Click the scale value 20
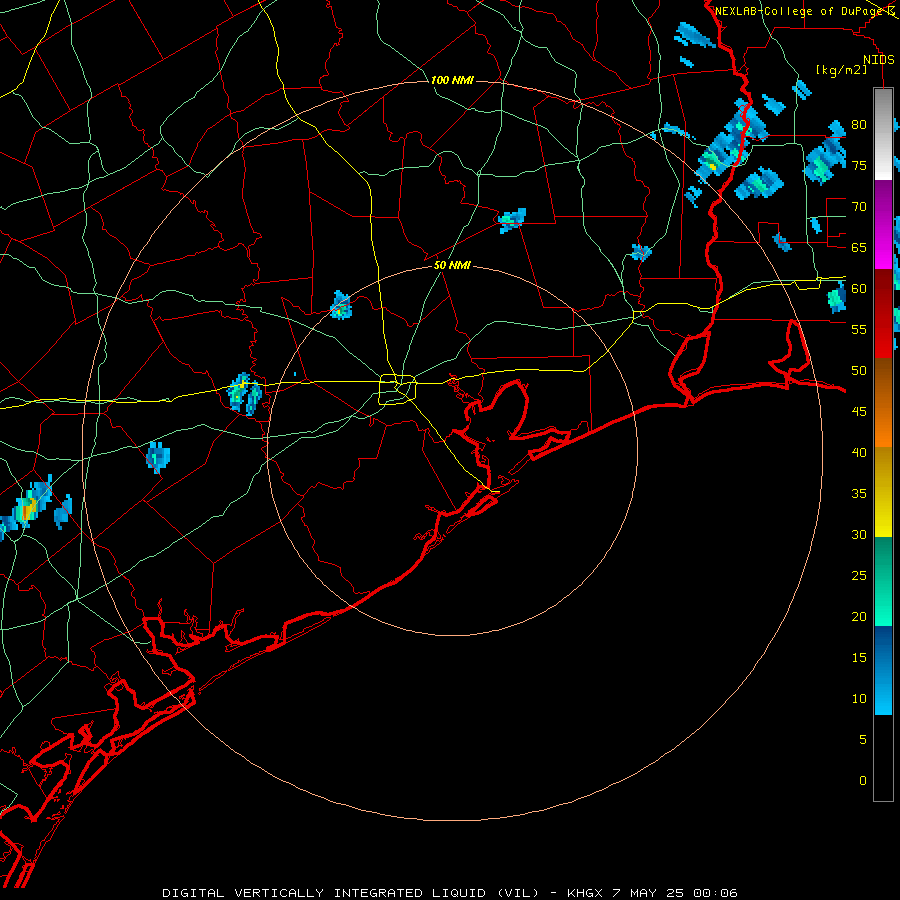Image resolution: width=900 pixels, height=900 pixels. [x=859, y=616]
